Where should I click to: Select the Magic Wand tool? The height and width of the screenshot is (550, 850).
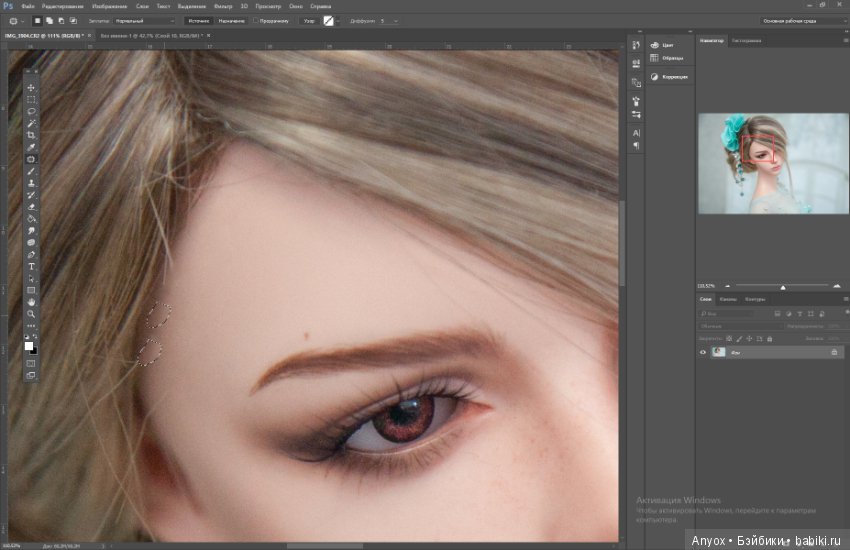click(x=31, y=124)
